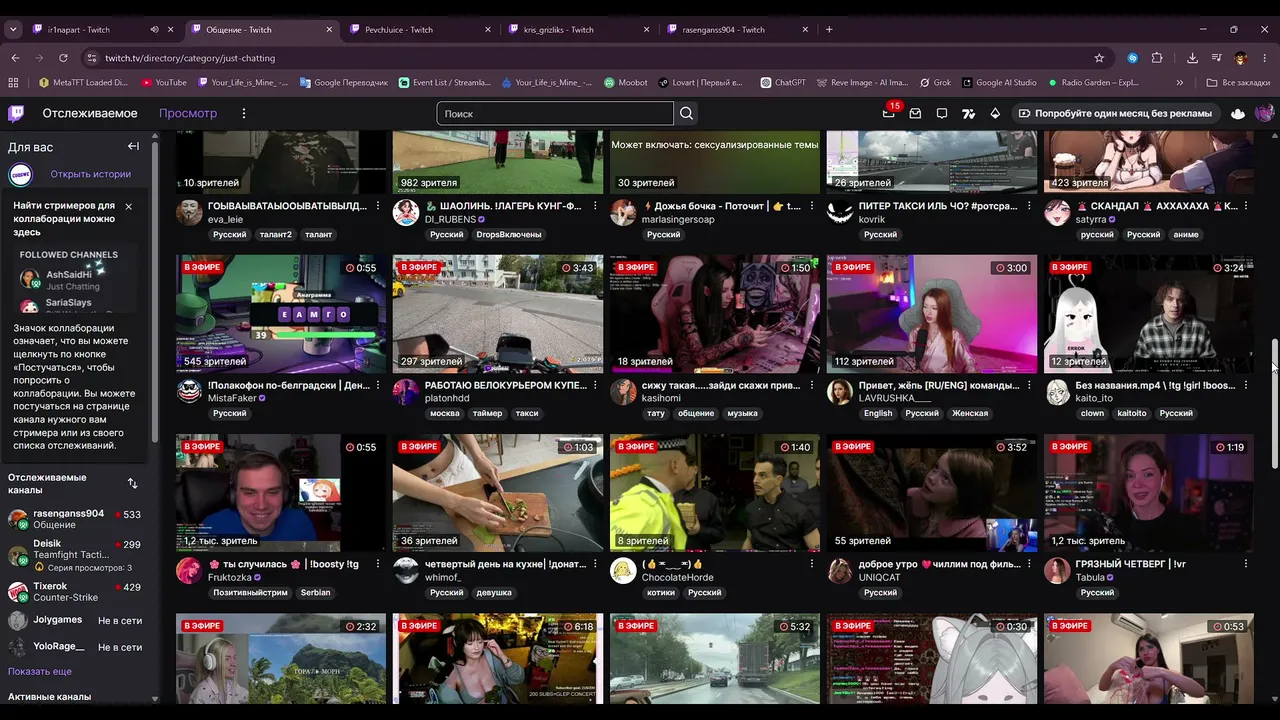Screen dimensions: 1280x720
Task: Click the аниме tag under satyrra
Action: [1186, 235]
